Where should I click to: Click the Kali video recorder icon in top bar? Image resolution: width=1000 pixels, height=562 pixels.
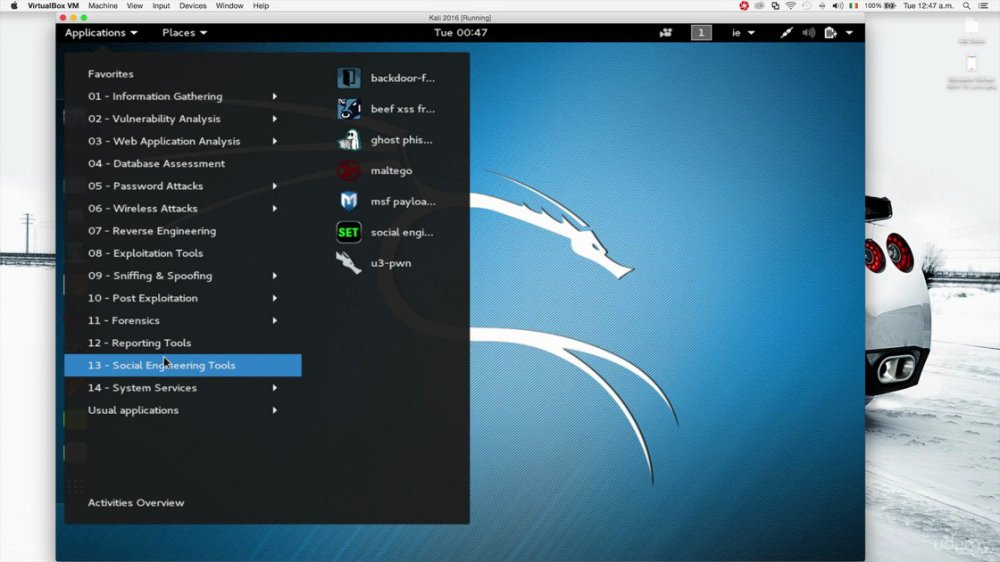[x=665, y=33]
